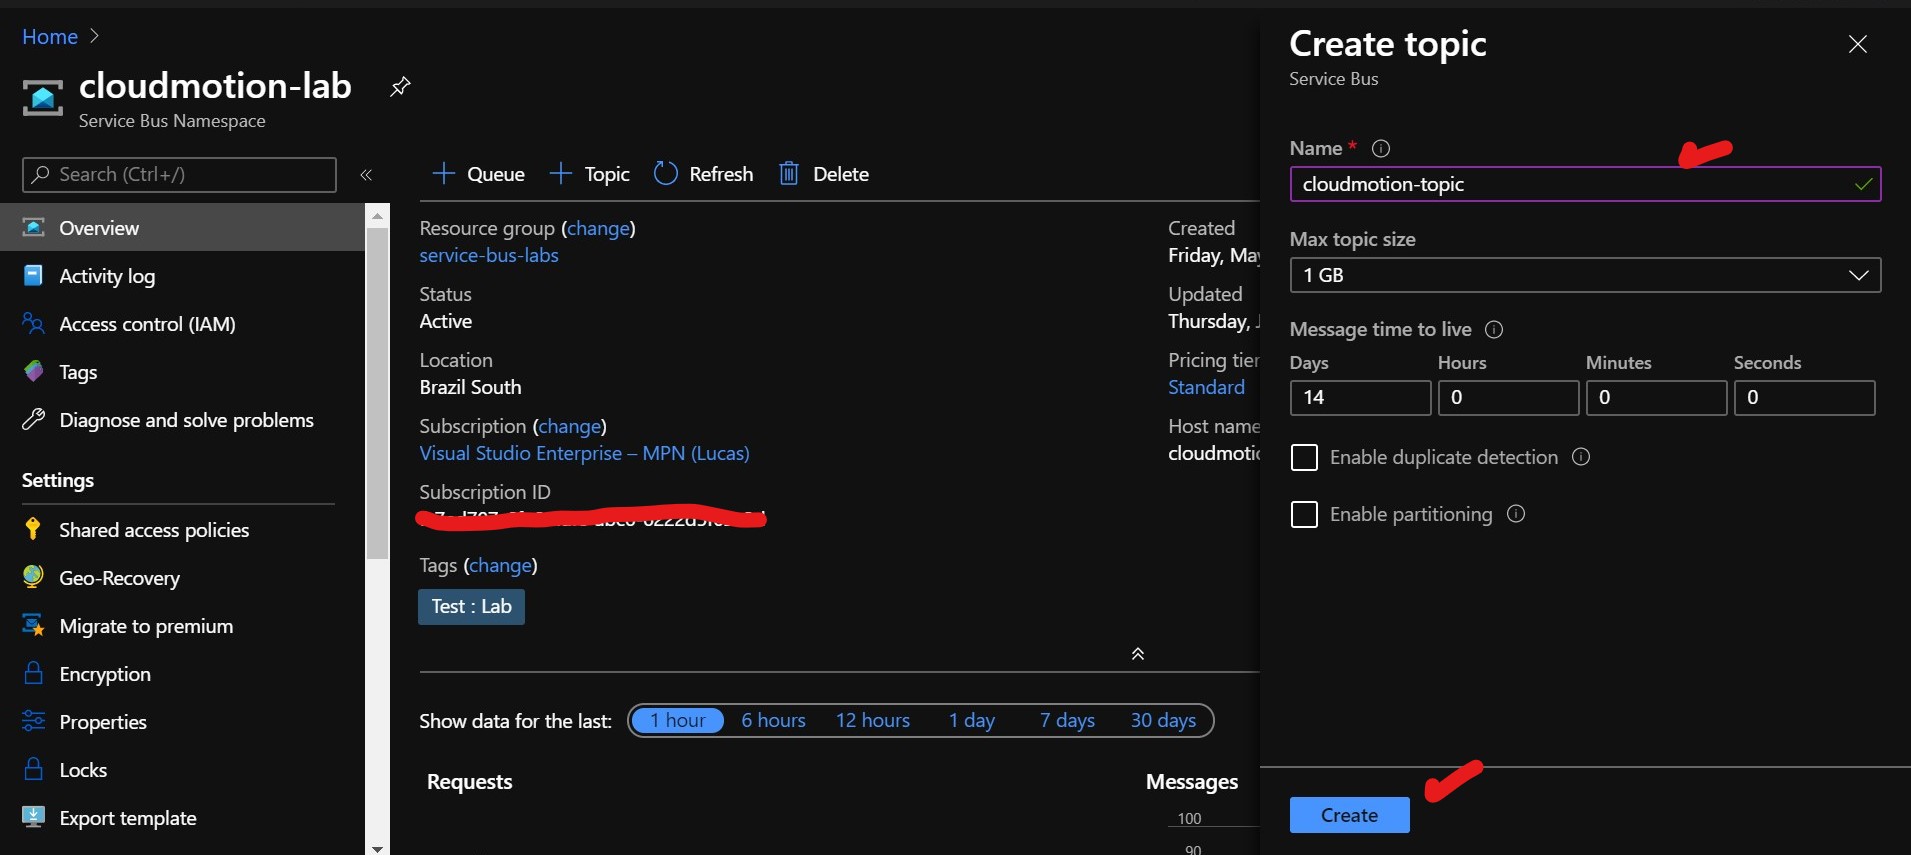Open the Max topic size dropdown
The image size is (1911, 855).
click(1585, 275)
